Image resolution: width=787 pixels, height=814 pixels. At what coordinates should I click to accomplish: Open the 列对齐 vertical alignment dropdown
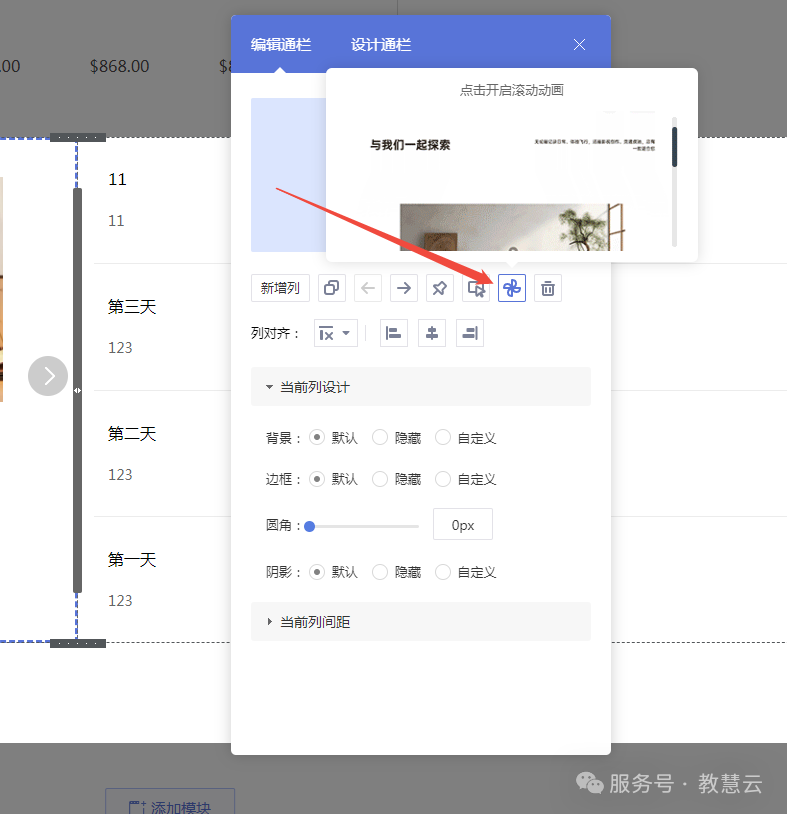point(335,333)
